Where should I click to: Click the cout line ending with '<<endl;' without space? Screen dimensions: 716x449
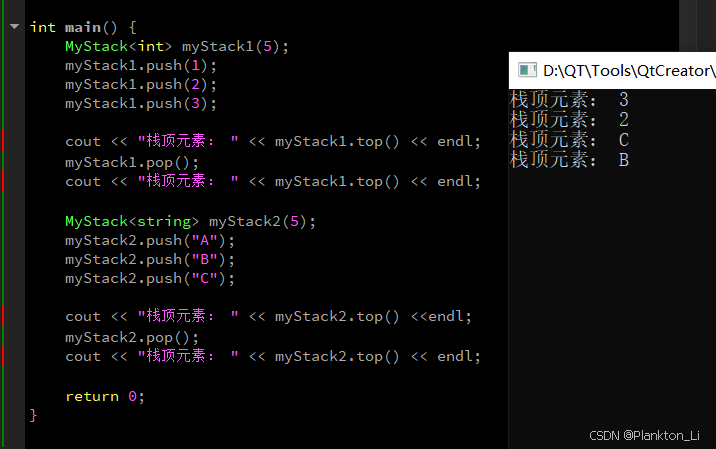pyautogui.click(x=268, y=316)
